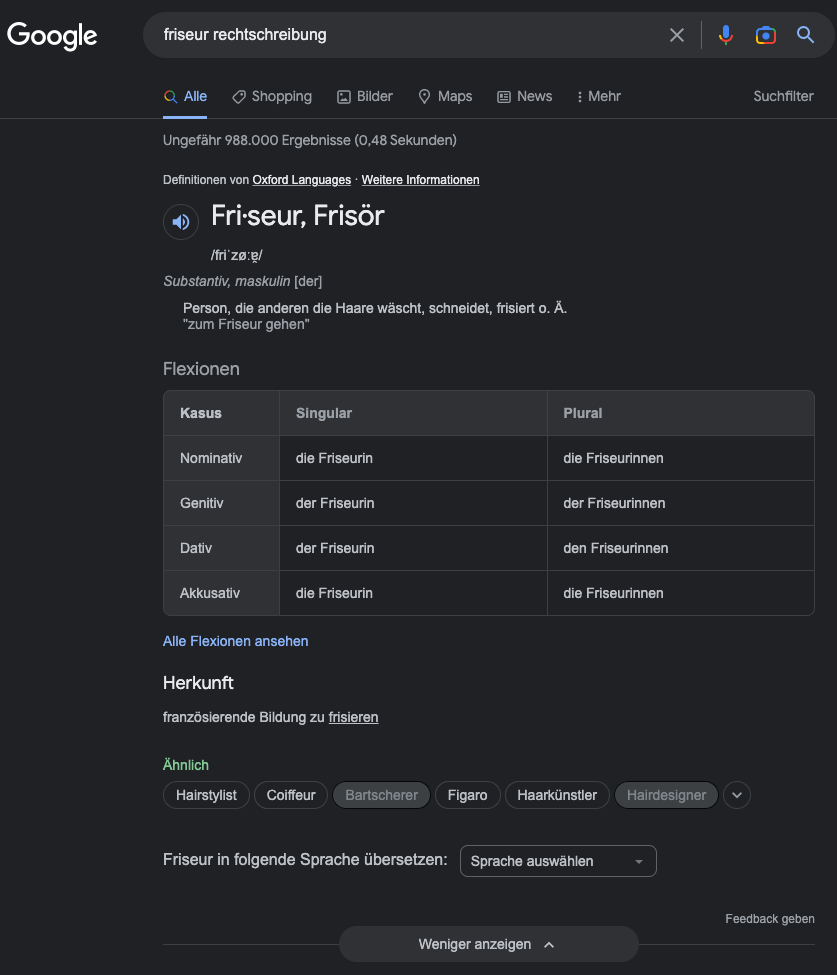Open the Shopping results tab
The image size is (837, 975).
[x=272, y=96]
